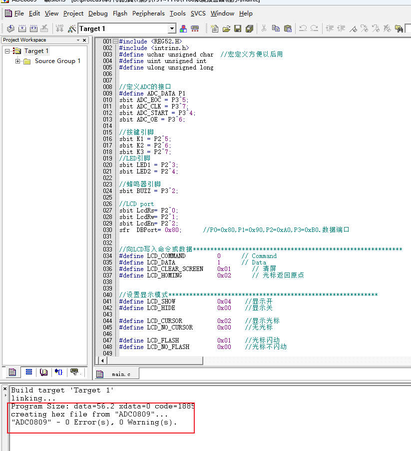Go to the previous bookmark icon
Viewport: 411px width, 451px height.
coord(376,29)
